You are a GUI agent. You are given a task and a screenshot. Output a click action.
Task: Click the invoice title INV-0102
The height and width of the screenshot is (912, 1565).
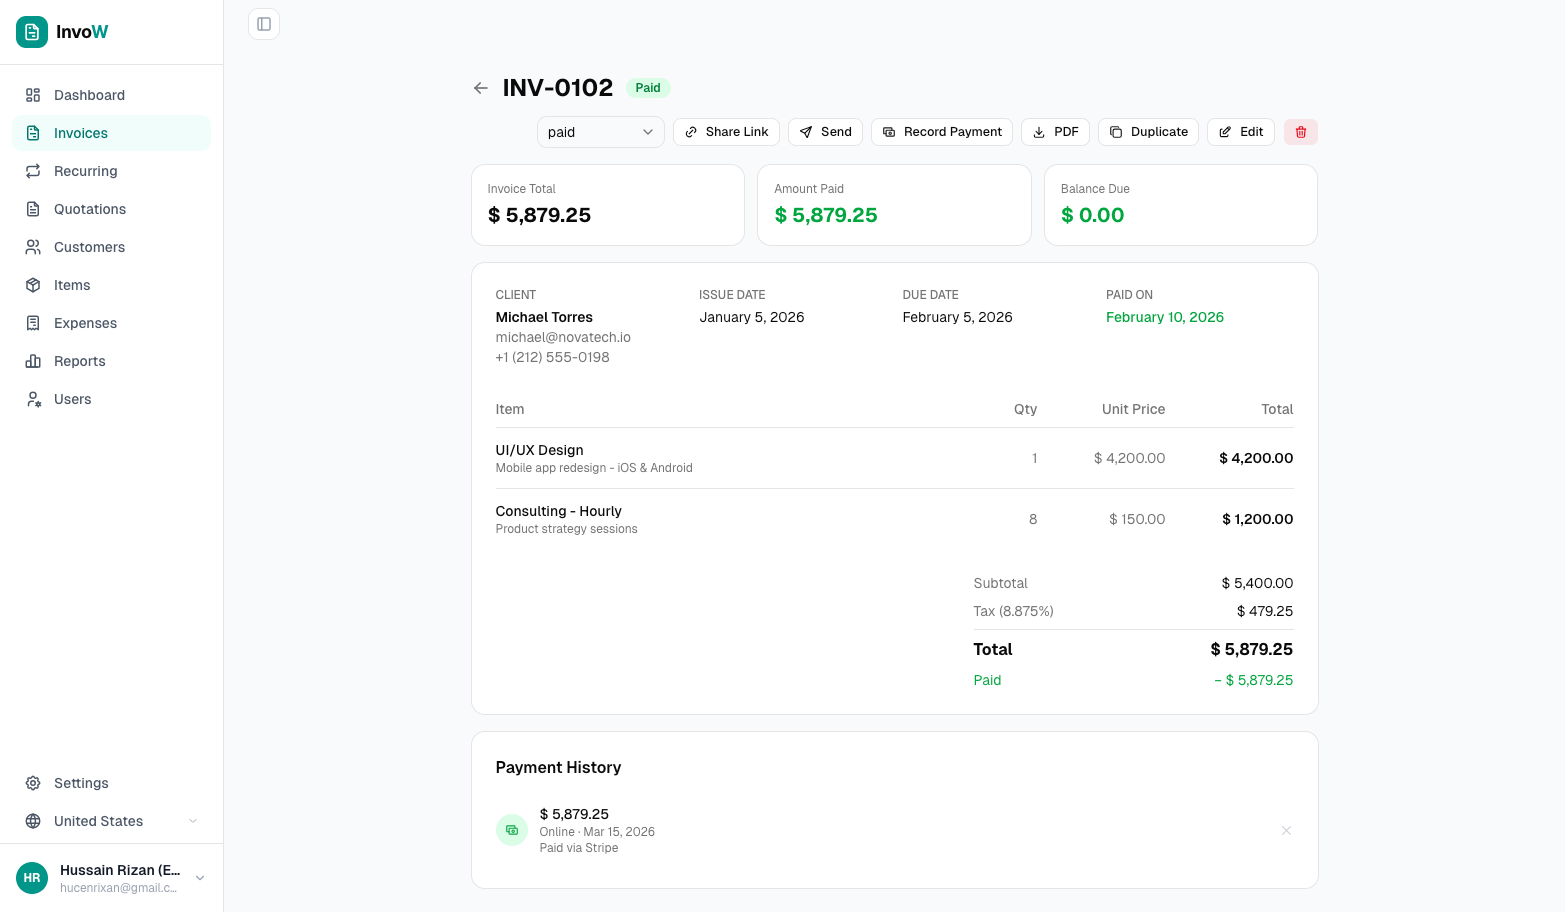tap(557, 88)
